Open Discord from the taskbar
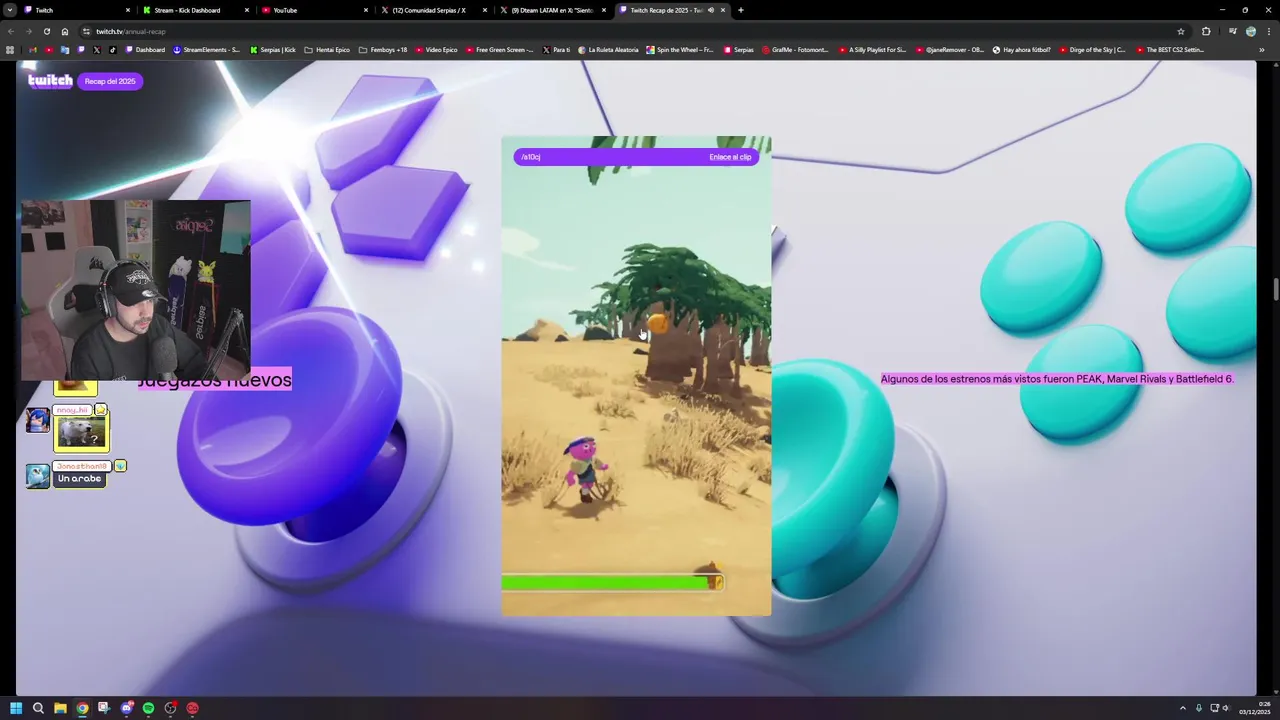Screen dimensions: 1280x720 coord(126,708)
